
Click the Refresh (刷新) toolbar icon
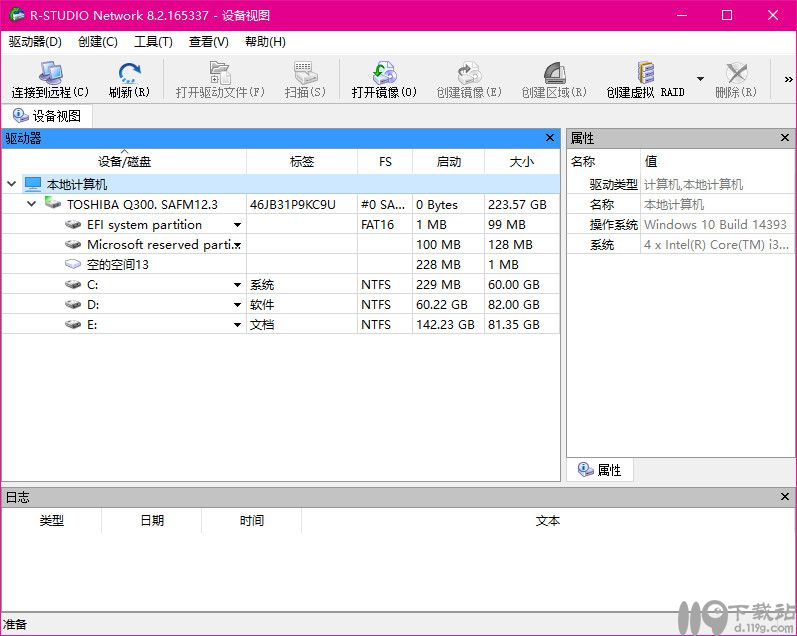coord(129,73)
